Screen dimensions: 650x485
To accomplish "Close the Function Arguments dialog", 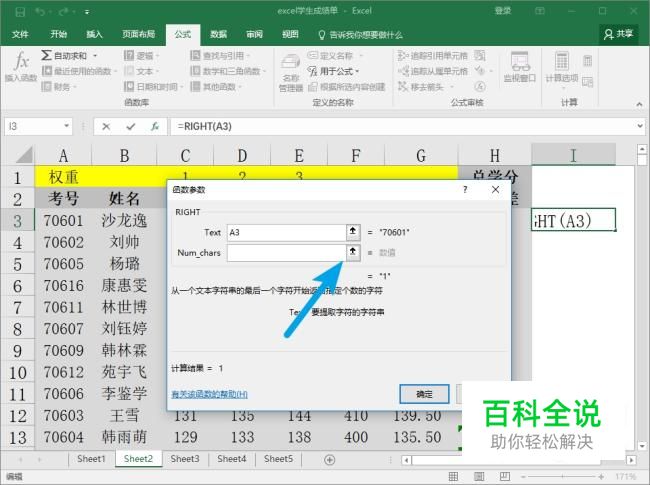I will click(x=495, y=190).
